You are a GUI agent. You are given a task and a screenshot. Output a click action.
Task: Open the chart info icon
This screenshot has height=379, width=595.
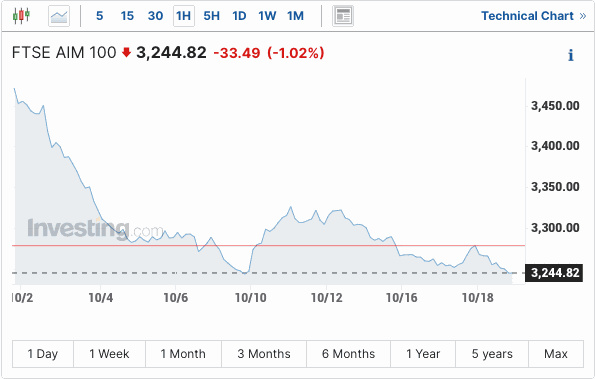coord(570,55)
